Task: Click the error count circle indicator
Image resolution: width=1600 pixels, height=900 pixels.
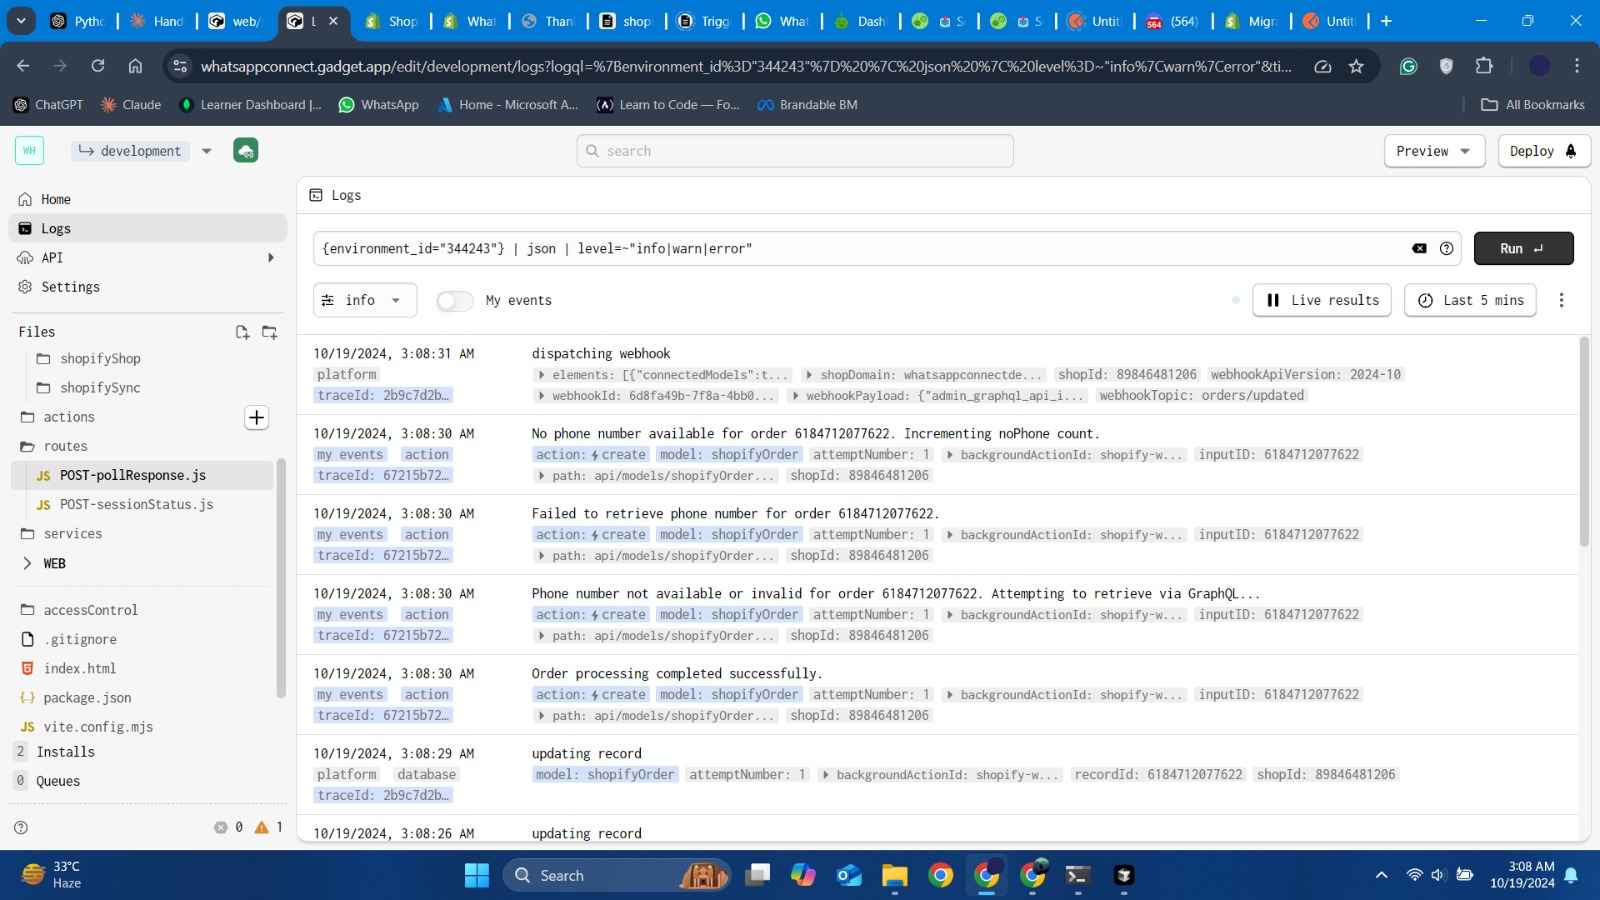Action: pyautogui.click(x=221, y=827)
